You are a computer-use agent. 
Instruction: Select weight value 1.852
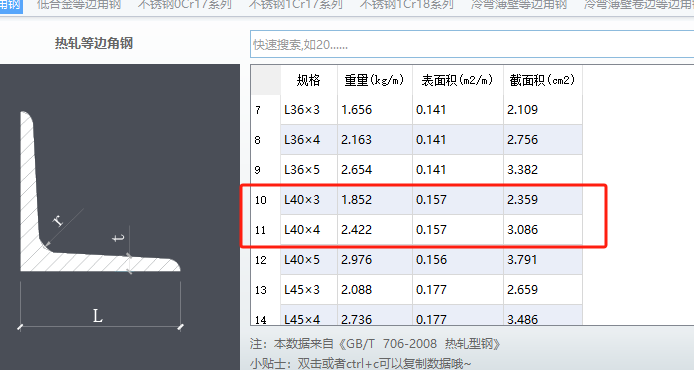click(x=375, y=200)
